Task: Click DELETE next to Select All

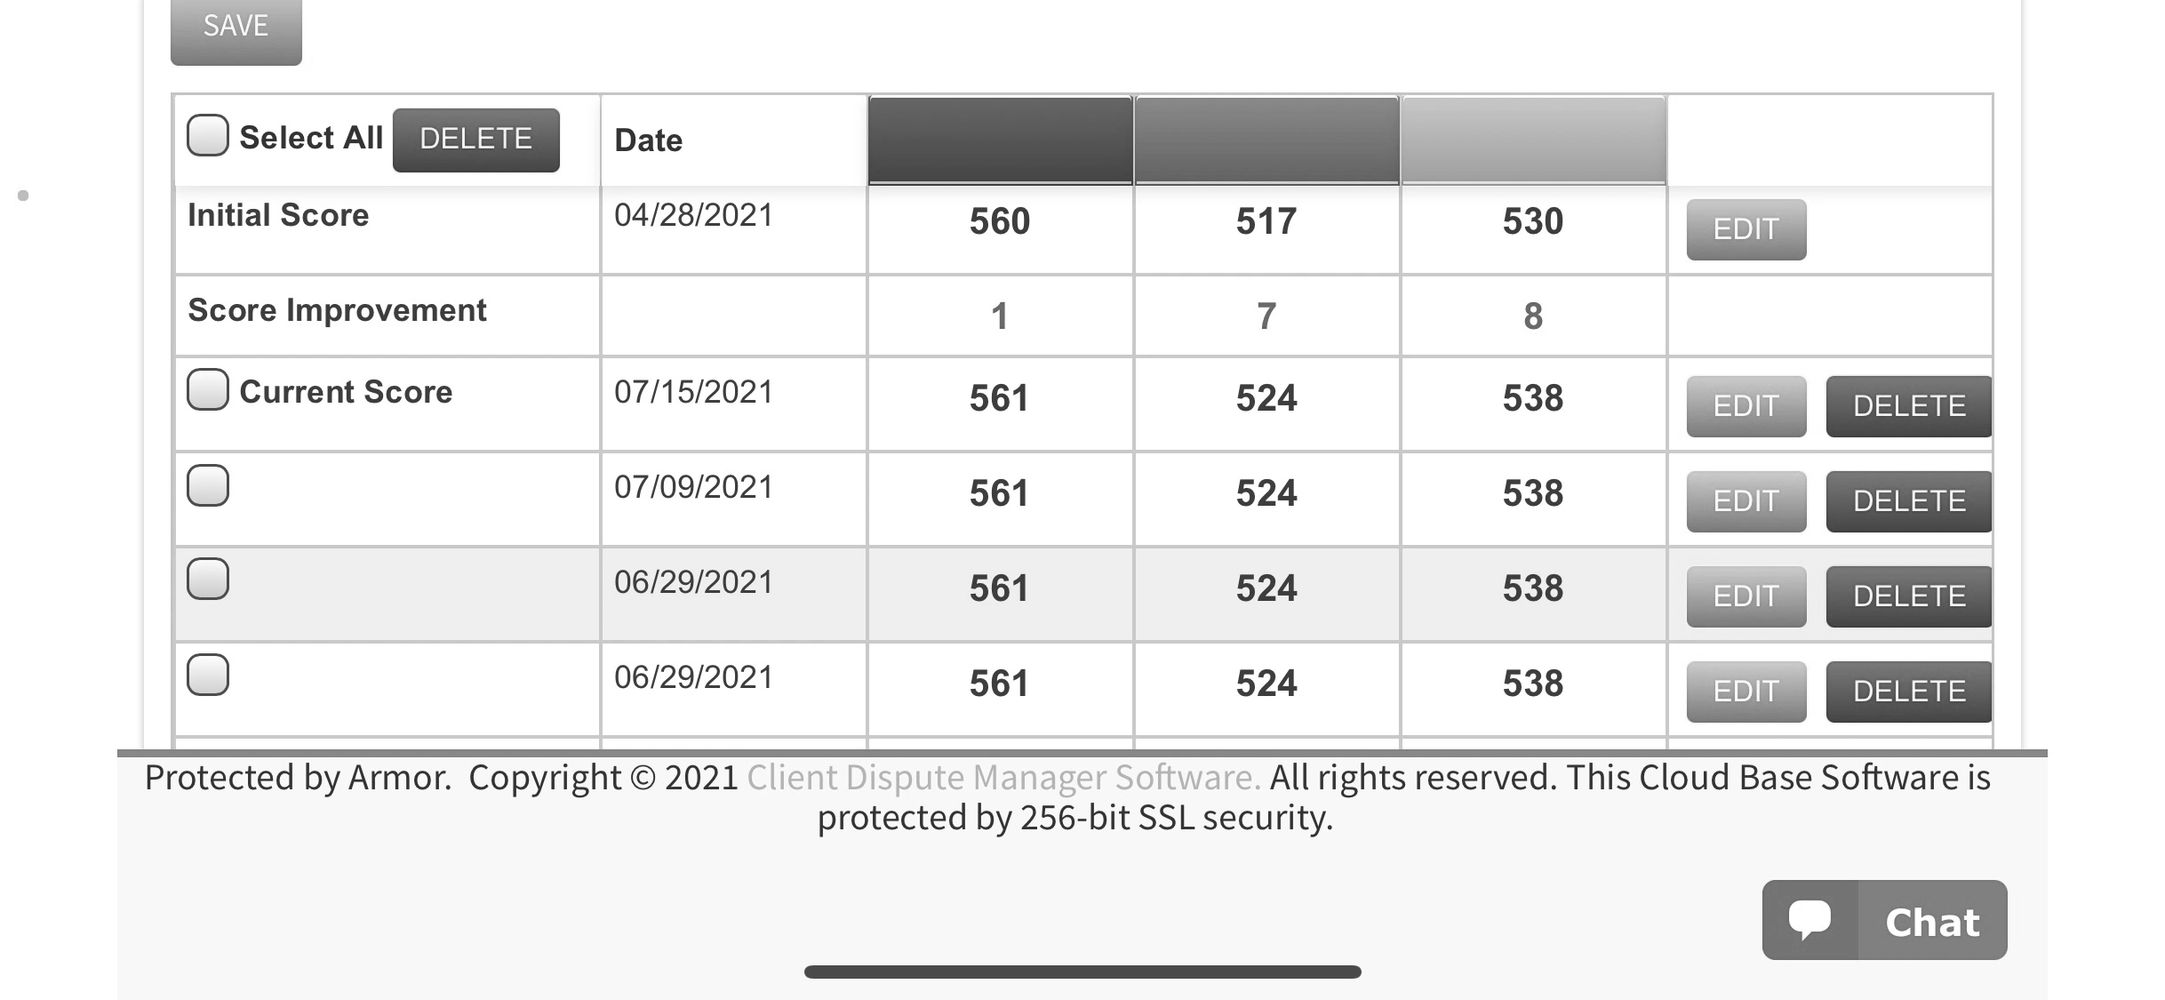Action: tap(476, 139)
